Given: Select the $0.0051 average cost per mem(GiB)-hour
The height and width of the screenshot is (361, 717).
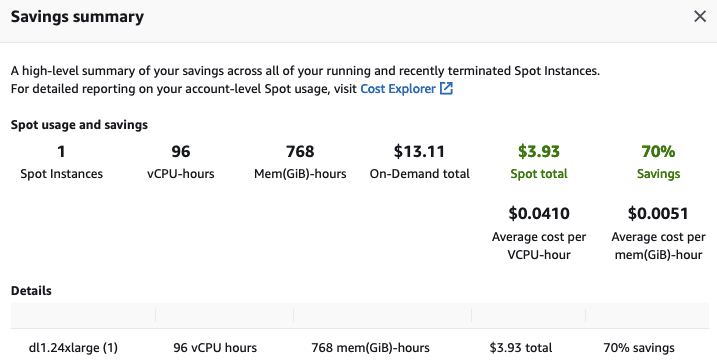Looking at the screenshot, I should [658, 213].
